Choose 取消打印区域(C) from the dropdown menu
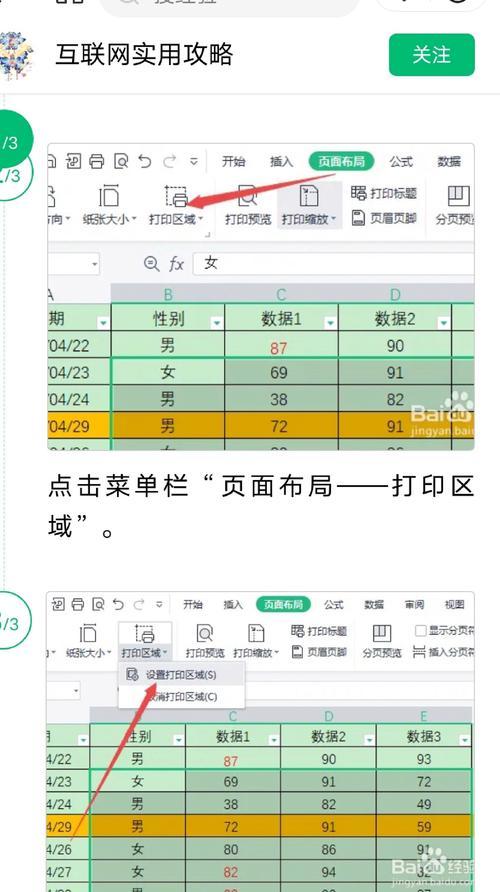This screenshot has width=500, height=892. pyautogui.click(x=181, y=697)
